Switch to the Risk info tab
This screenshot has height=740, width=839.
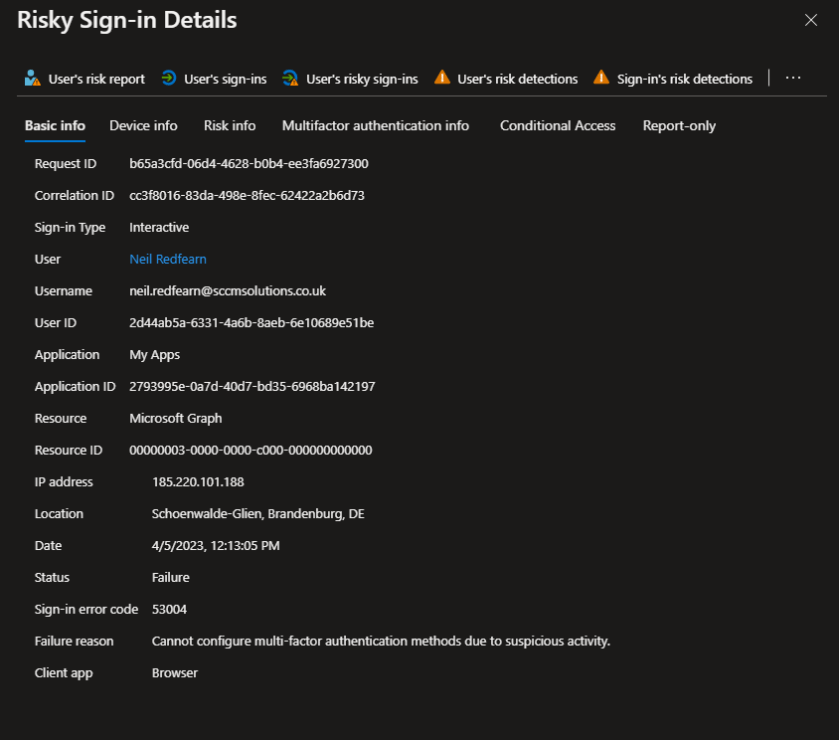pos(229,125)
